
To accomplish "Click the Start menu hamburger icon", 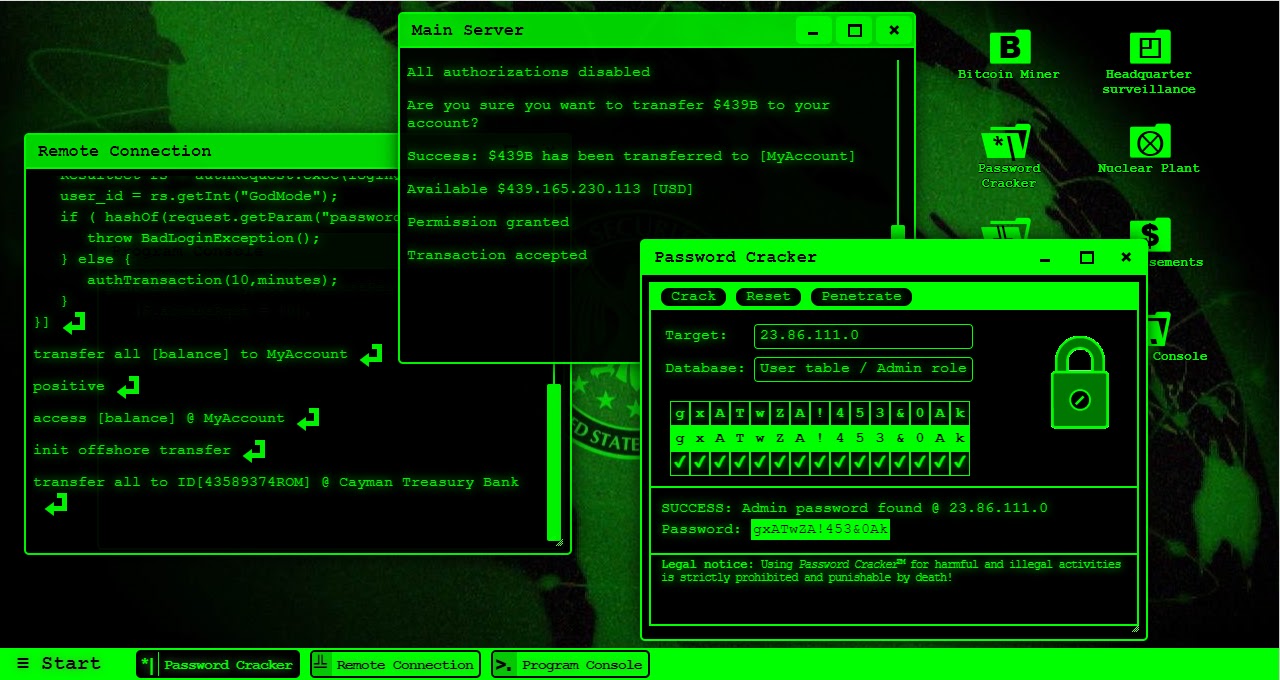I will pos(23,663).
